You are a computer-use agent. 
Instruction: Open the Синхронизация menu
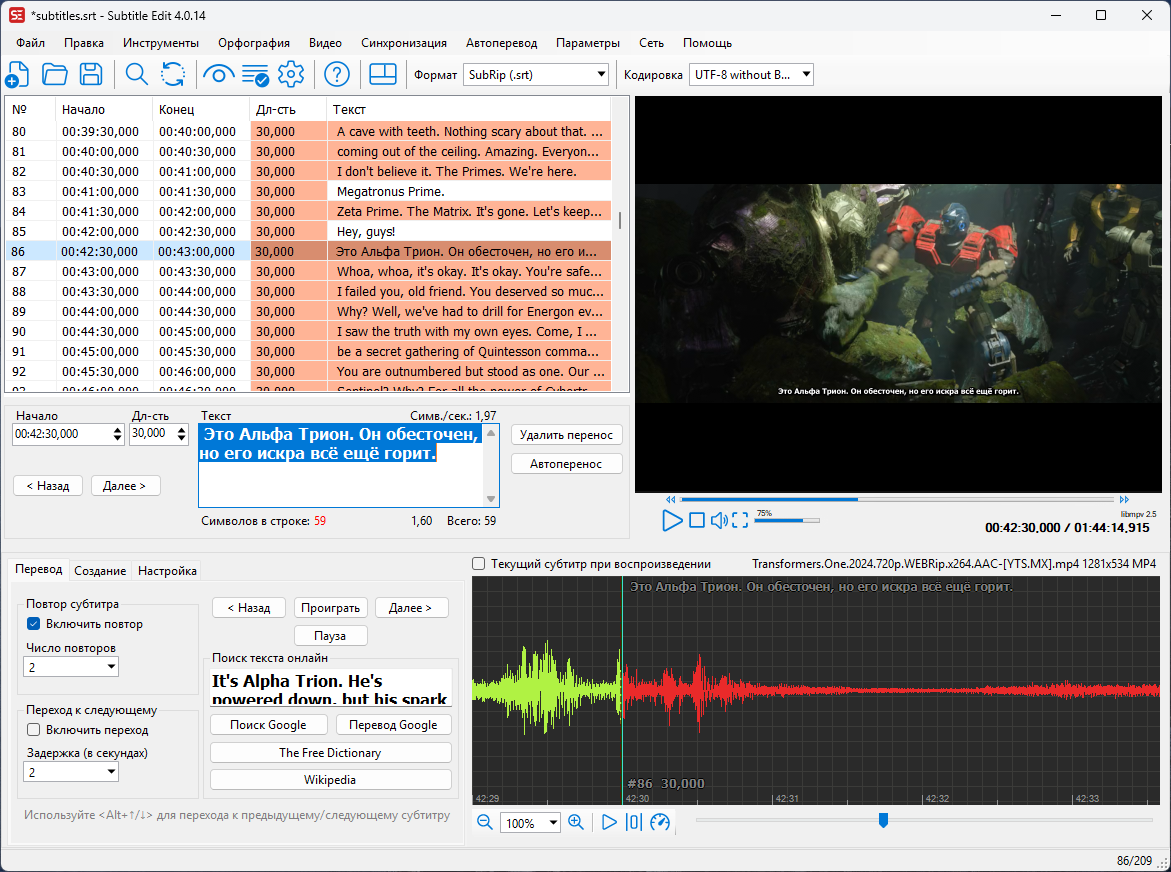tap(403, 43)
